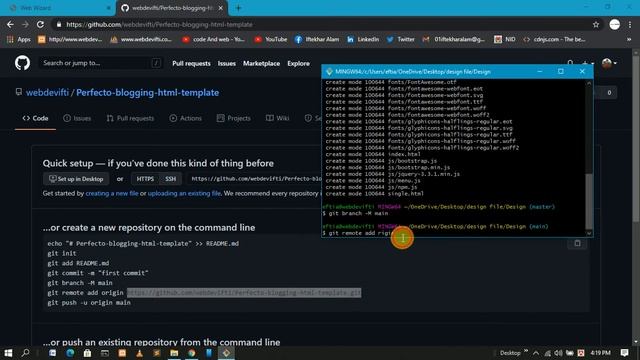This screenshot has width=640, height=360.
Task: Open the YouTube bookmark
Action: pos(271,39)
